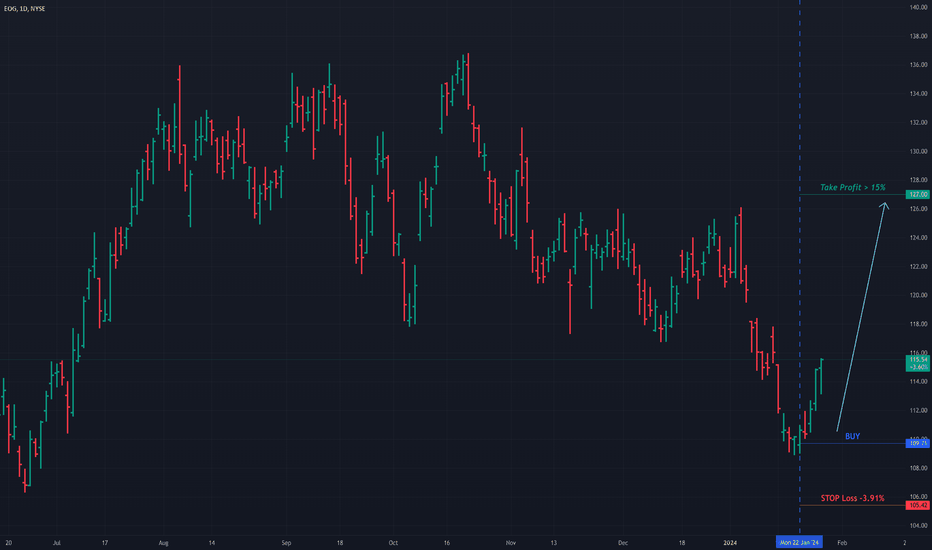Click the 126.00 price axis label
The height and width of the screenshot is (550, 932).
918,209
